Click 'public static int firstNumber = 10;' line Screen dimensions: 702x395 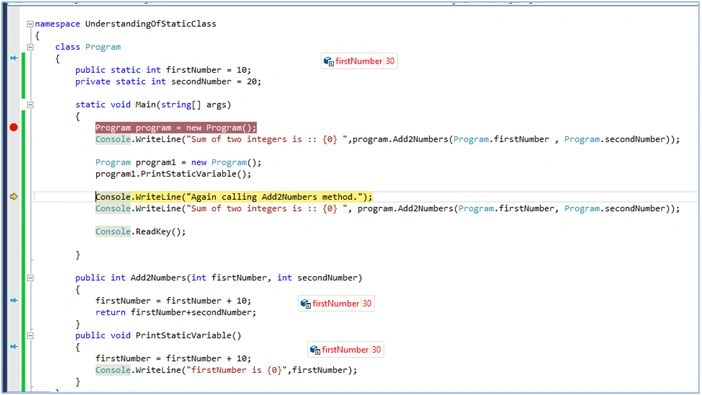[x=163, y=70]
